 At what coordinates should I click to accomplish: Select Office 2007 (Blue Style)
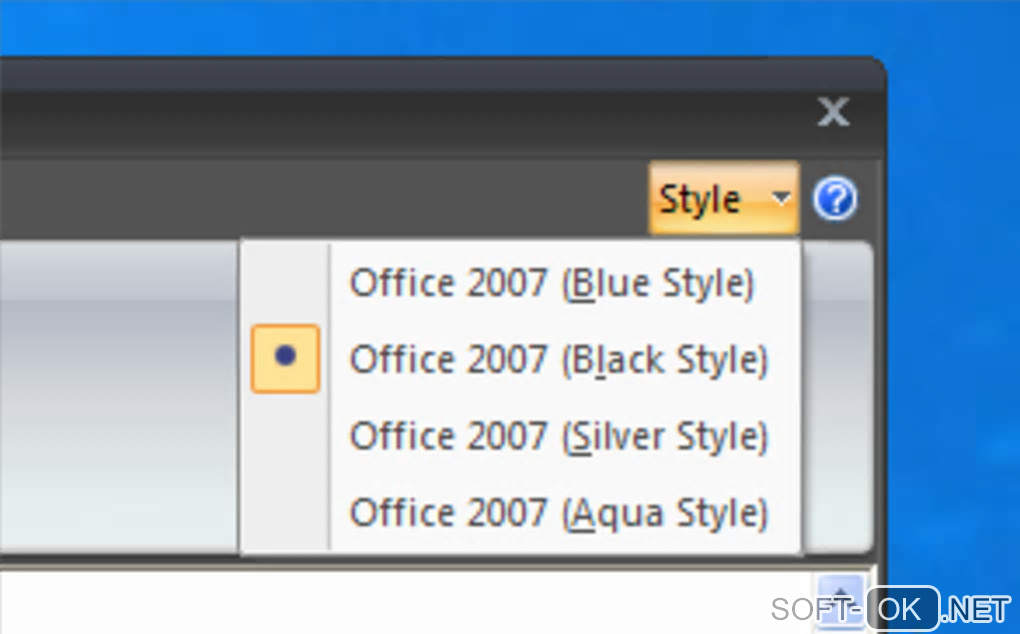(x=551, y=283)
